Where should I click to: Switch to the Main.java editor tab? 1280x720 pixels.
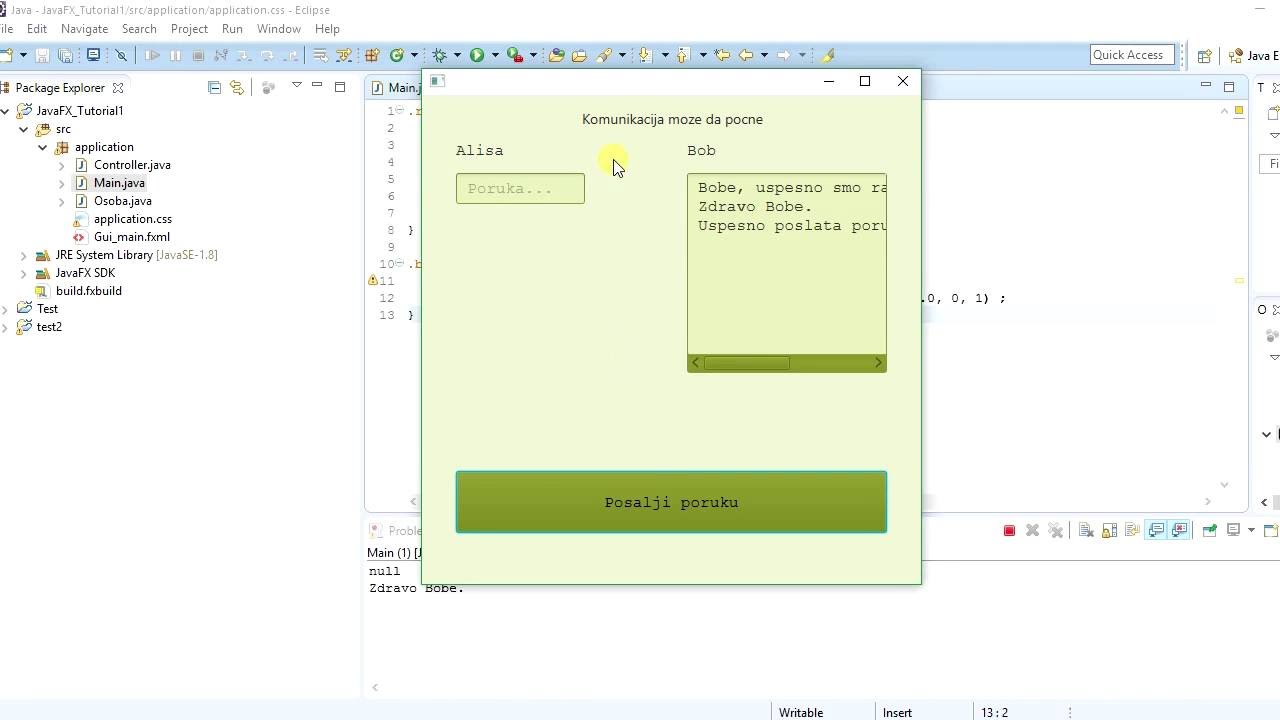(x=396, y=88)
